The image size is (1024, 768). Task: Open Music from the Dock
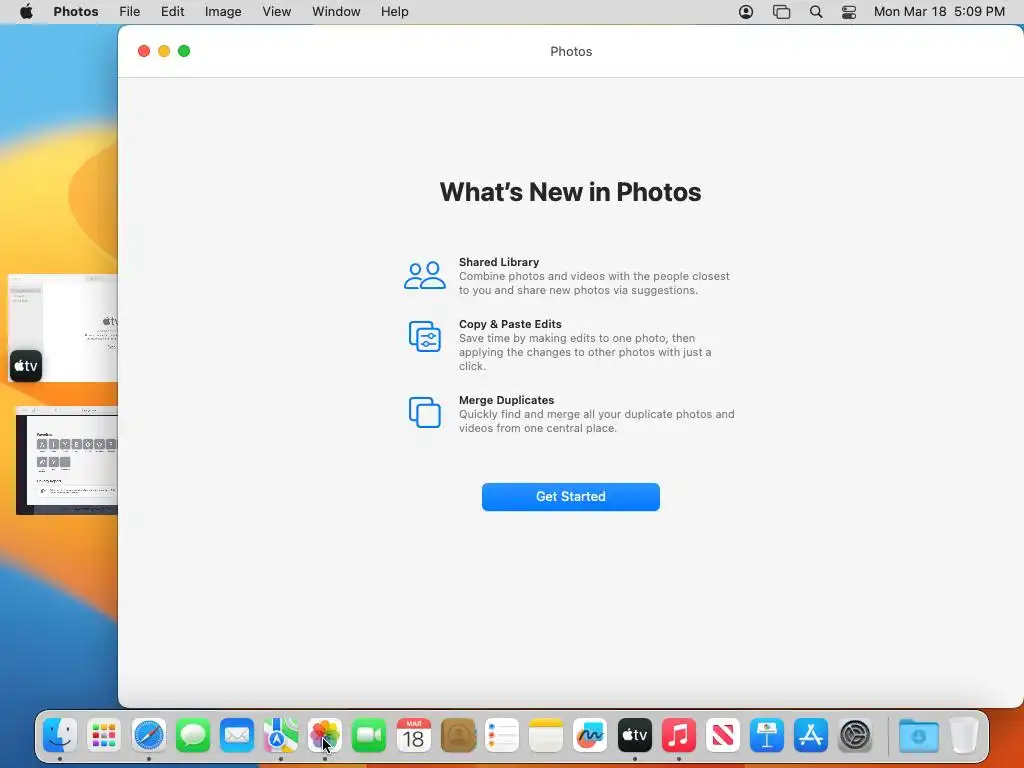pyautogui.click(x=679, y=735)
